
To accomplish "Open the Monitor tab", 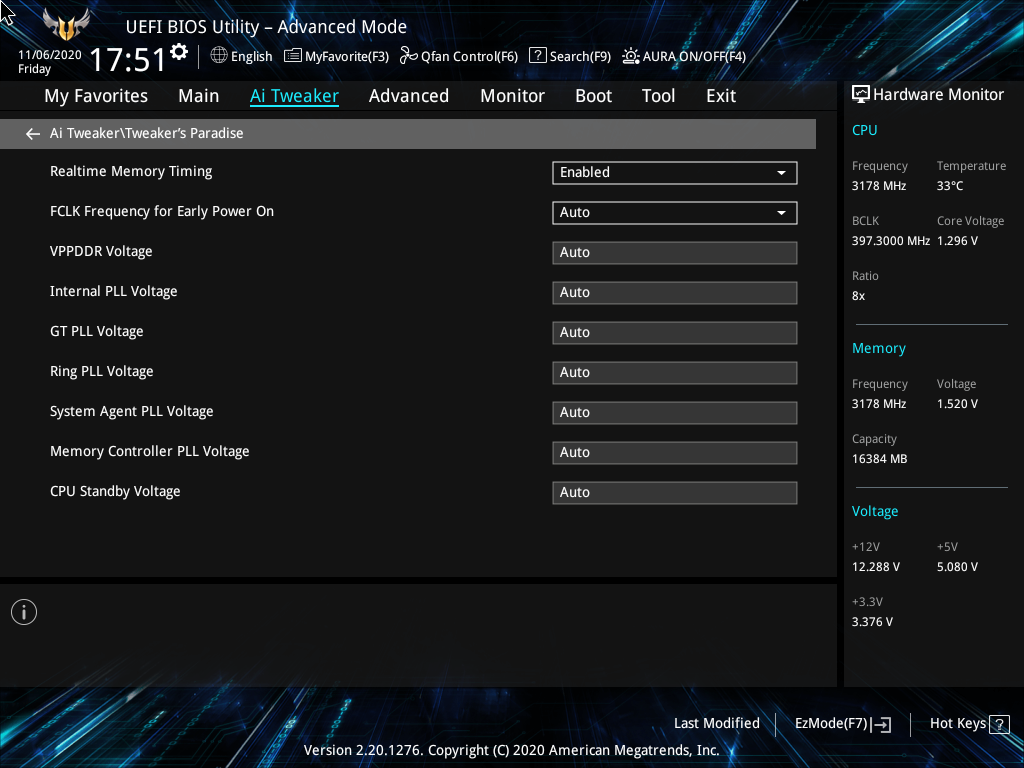I will click(x=513, y=96).
